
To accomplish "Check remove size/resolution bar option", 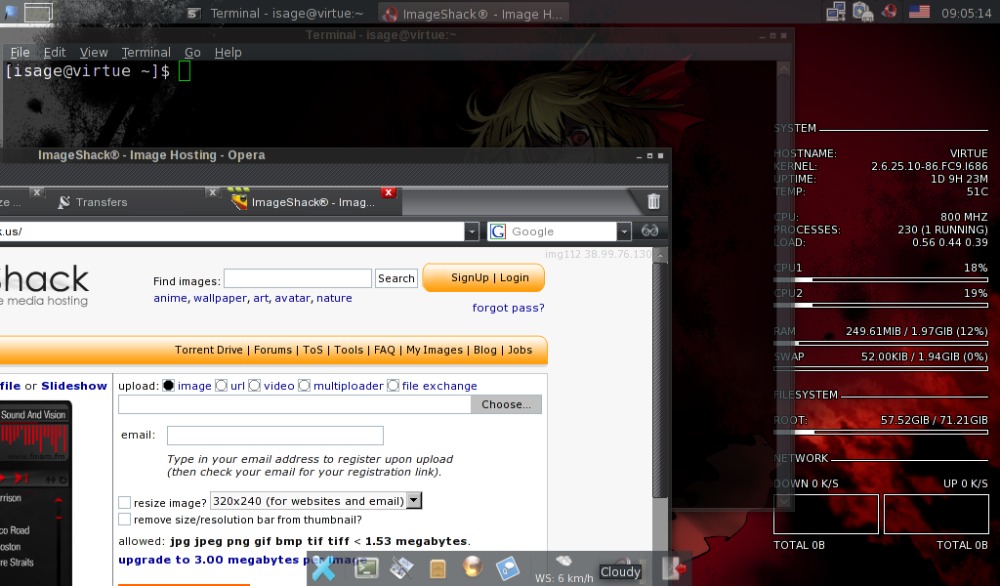I will pos(124,520).
